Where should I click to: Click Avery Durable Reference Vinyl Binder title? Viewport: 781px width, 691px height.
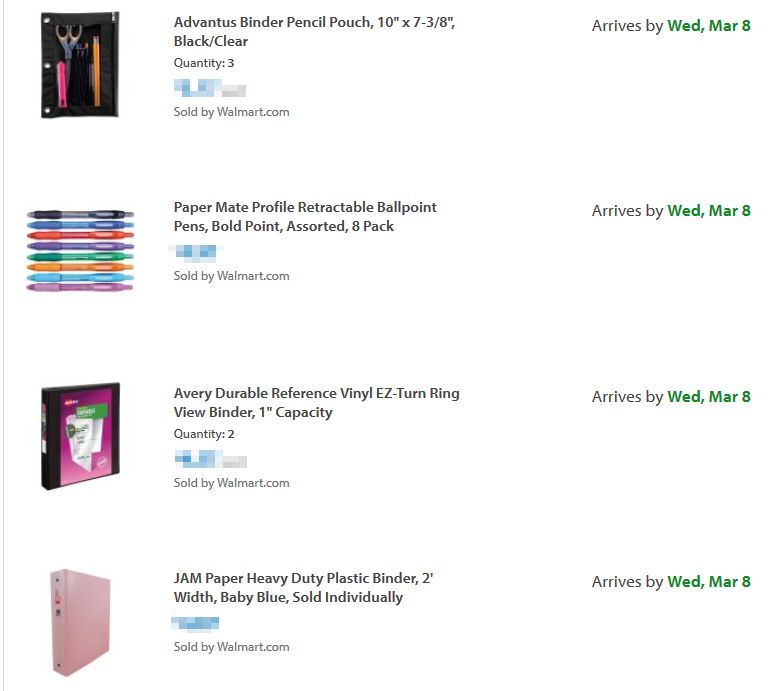click(316, 402)
